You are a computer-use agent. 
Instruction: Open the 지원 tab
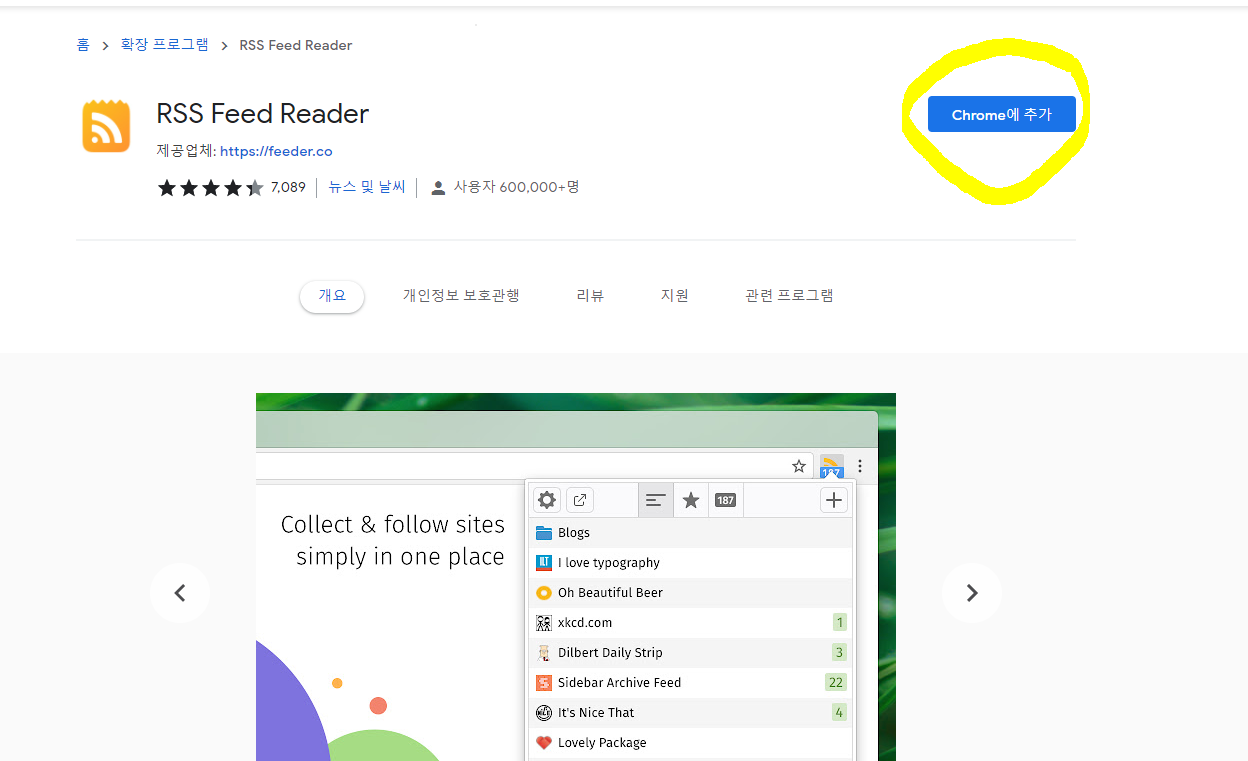coord(674,296)
